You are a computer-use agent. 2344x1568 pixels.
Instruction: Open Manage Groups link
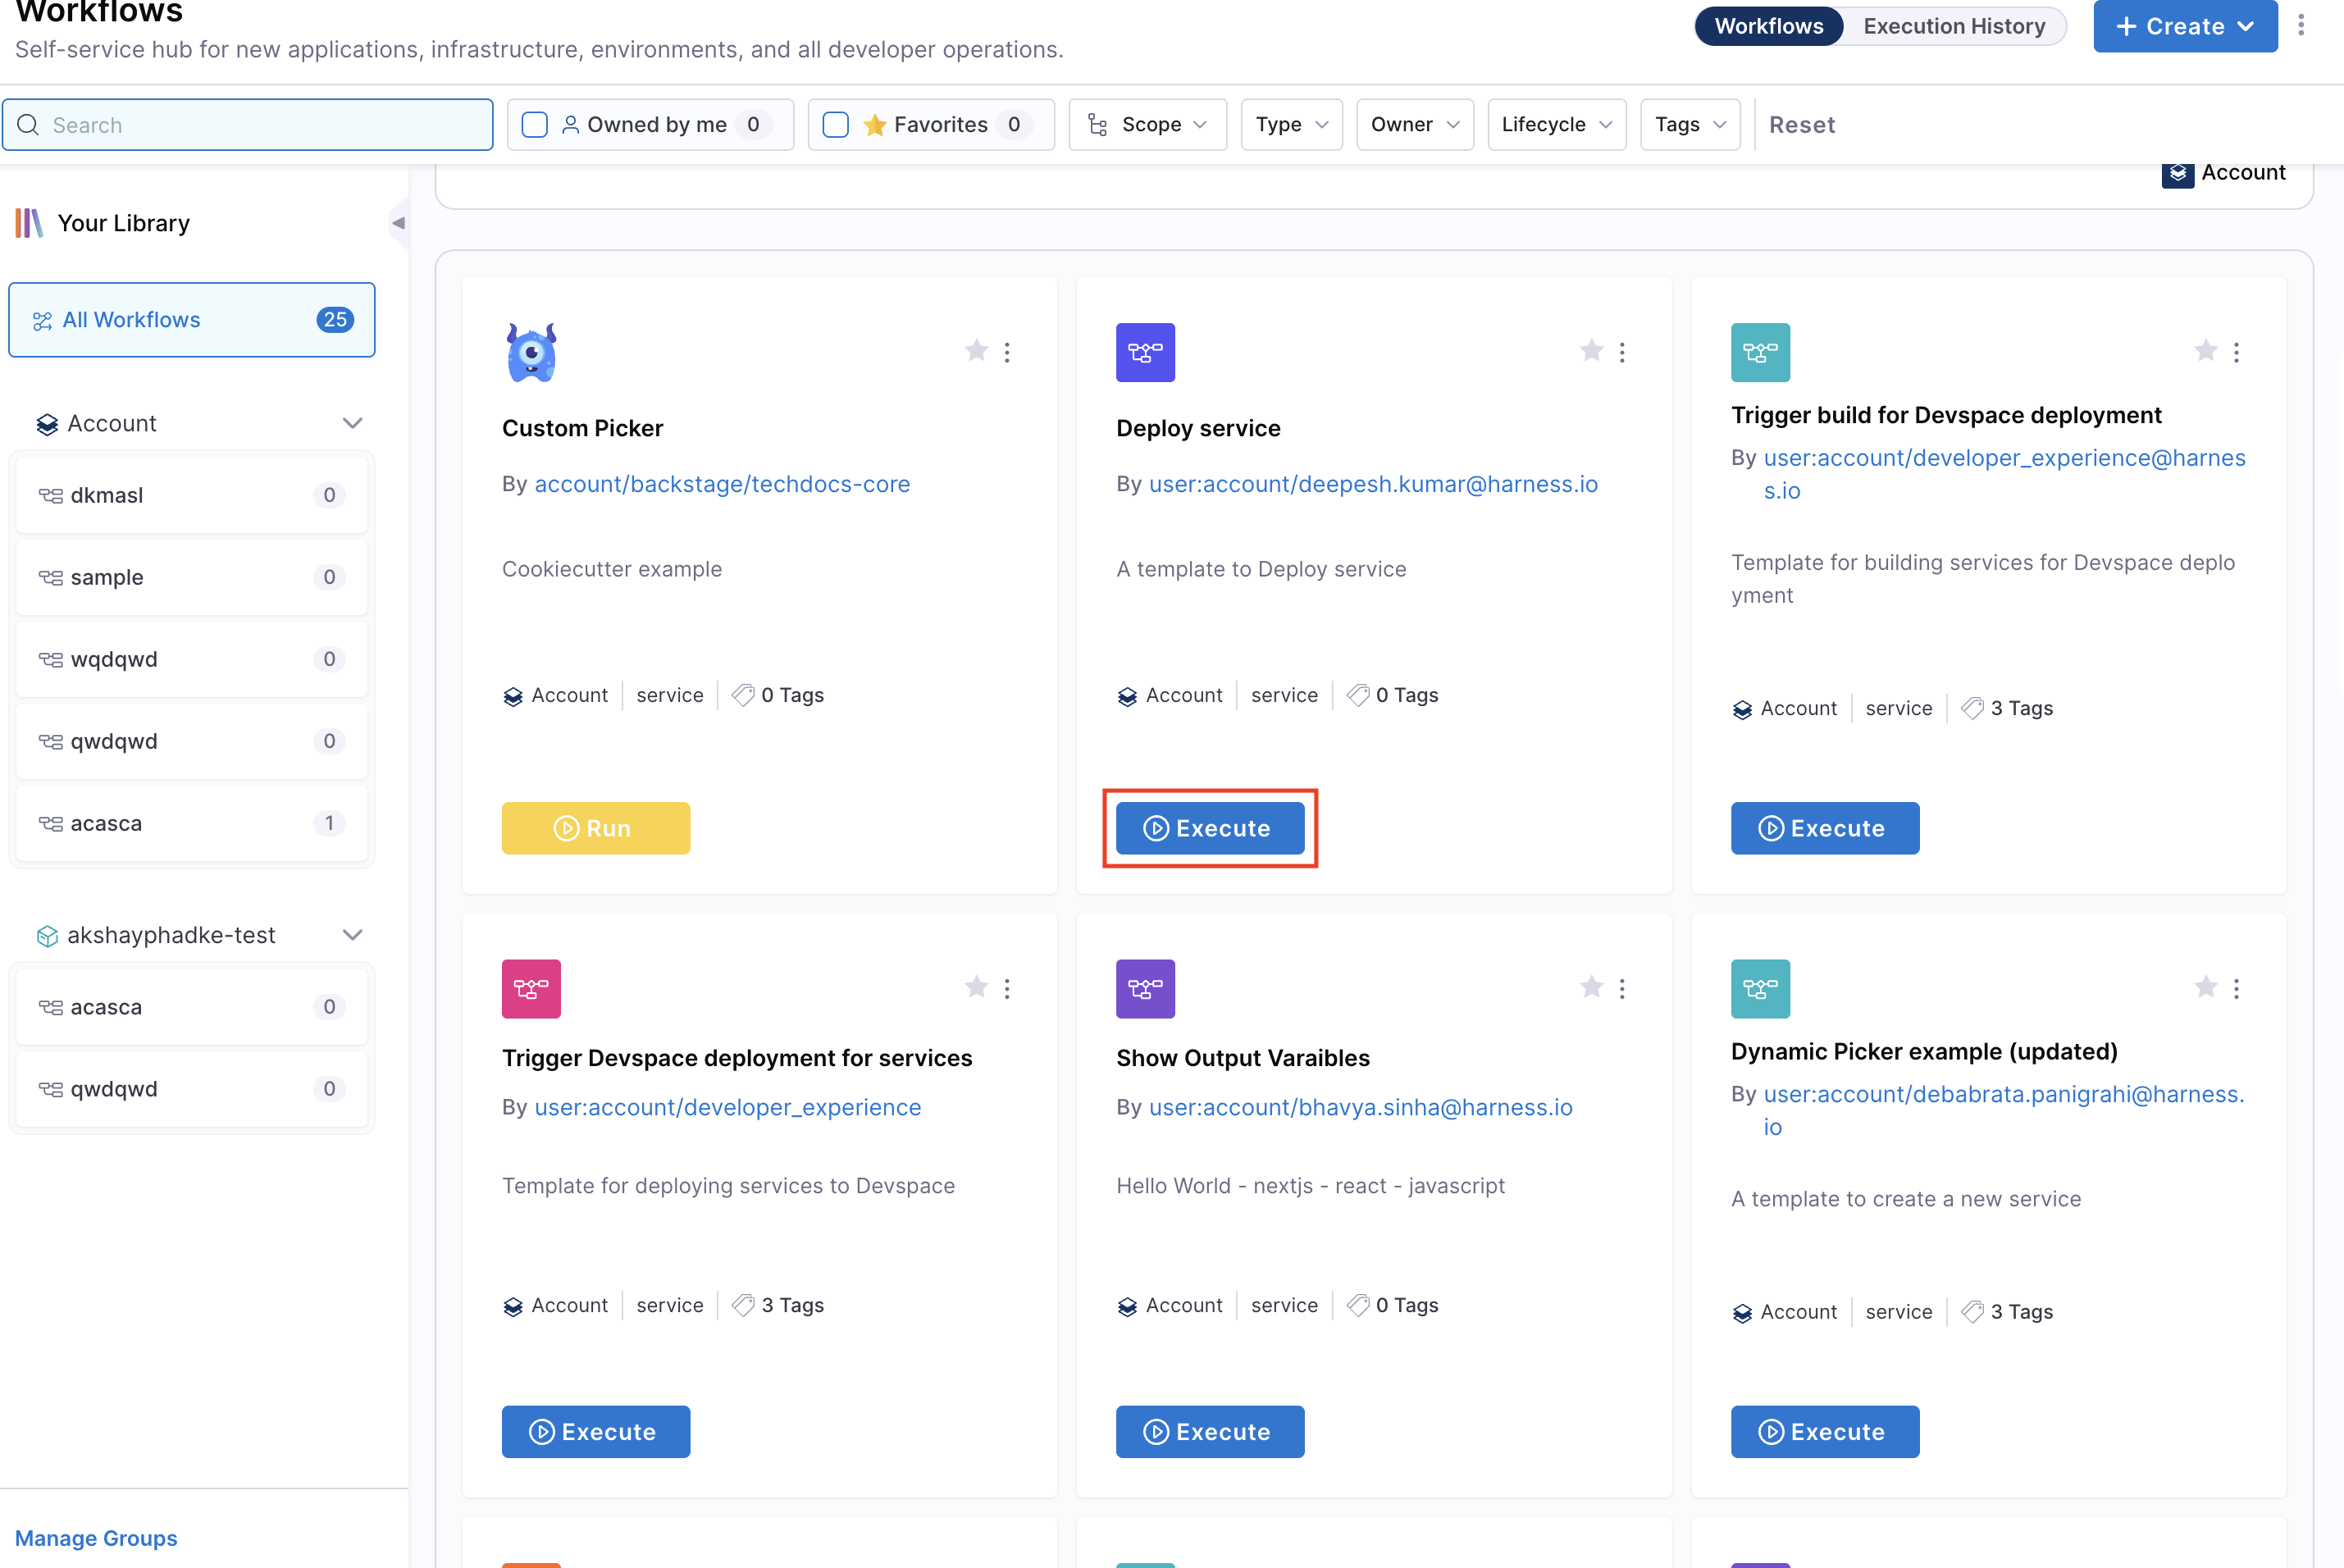pos(96,1538)
